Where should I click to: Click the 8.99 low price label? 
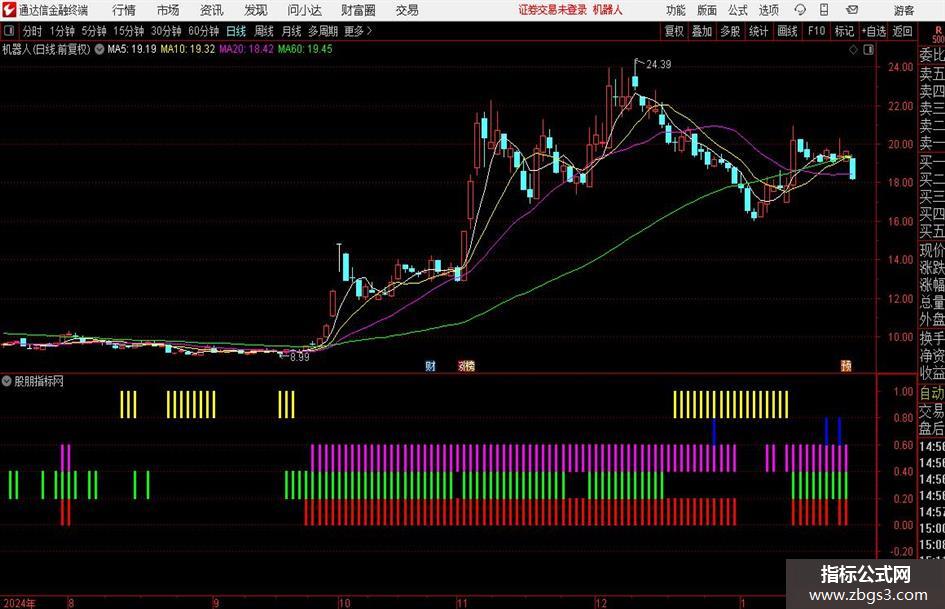(300, 356)
